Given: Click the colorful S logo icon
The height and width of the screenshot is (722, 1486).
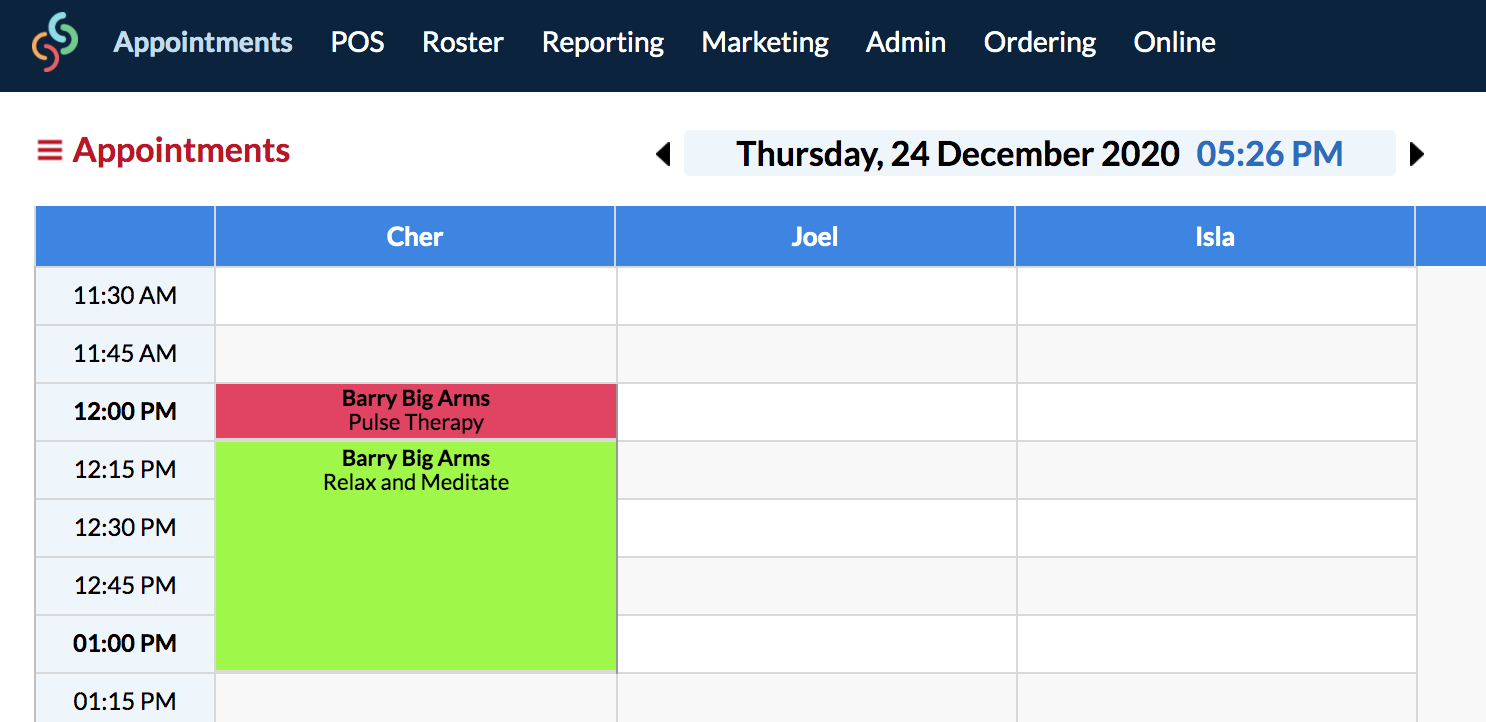Looking at the screenshot, I should point(54,42).
